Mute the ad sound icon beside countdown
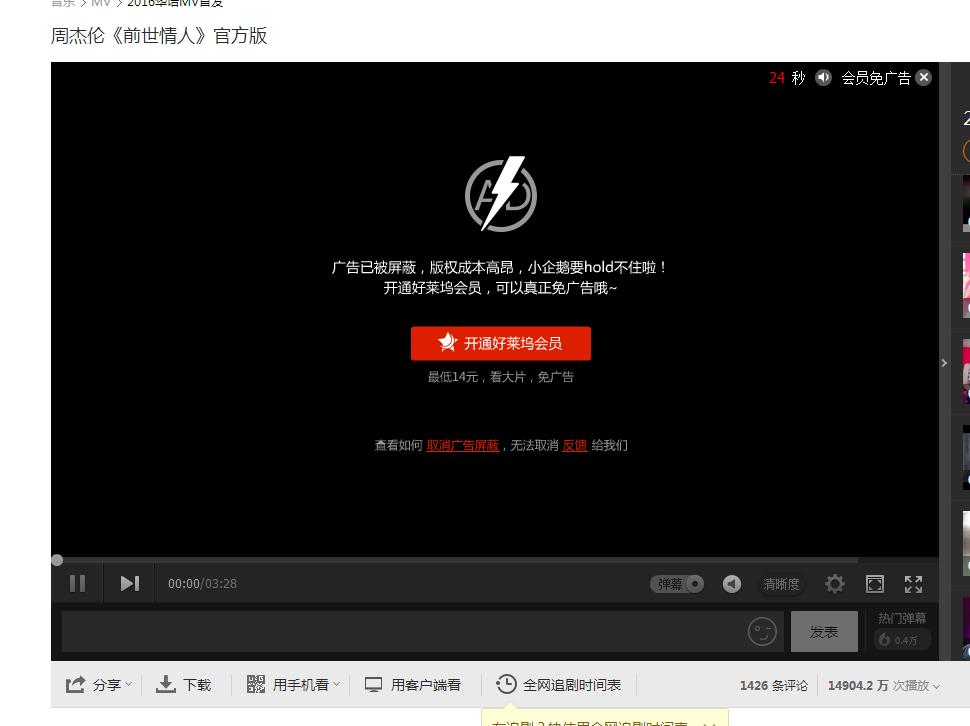 823,77
